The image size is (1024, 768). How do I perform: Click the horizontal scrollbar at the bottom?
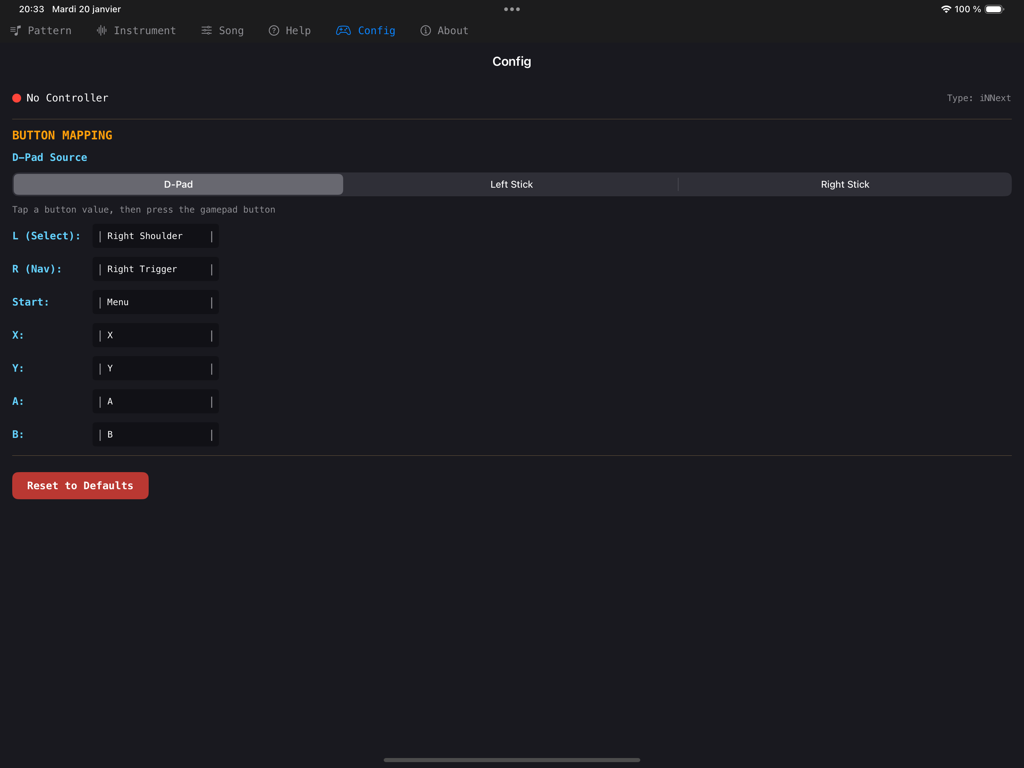coord(511,759)
